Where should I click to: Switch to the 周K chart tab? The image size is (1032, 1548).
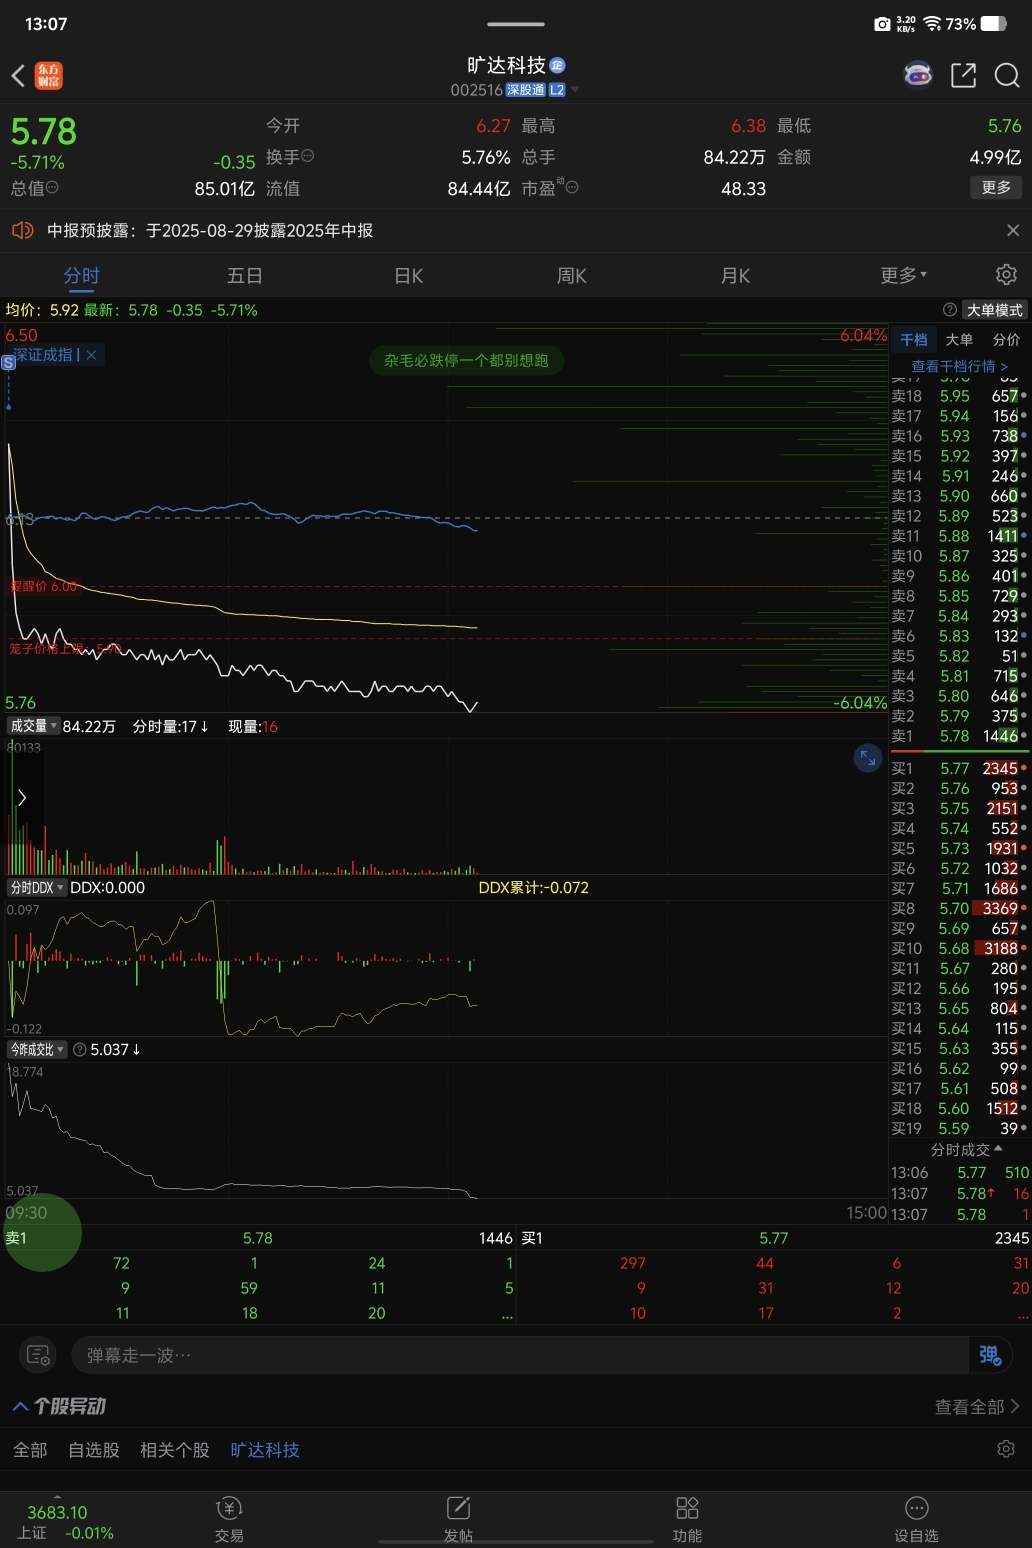[x=571, y=275]
